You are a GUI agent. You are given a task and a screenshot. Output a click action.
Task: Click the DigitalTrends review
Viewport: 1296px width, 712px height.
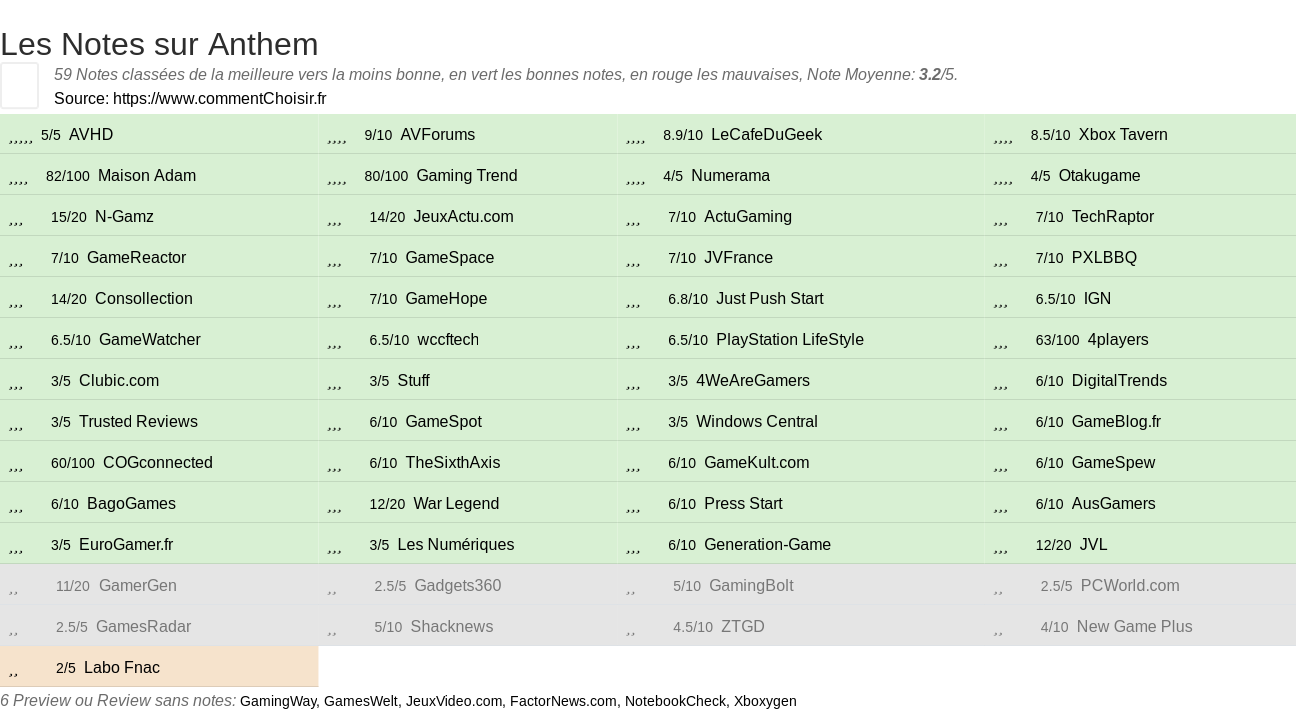1119,381
